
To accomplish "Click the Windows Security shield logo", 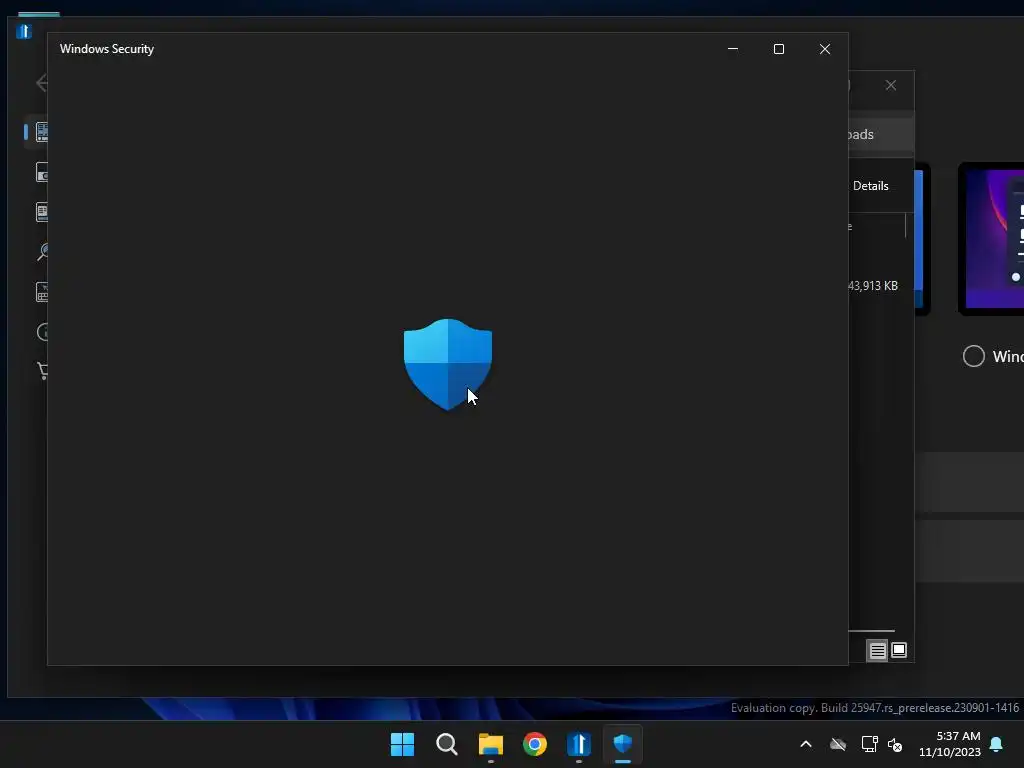I will (448, 364).
